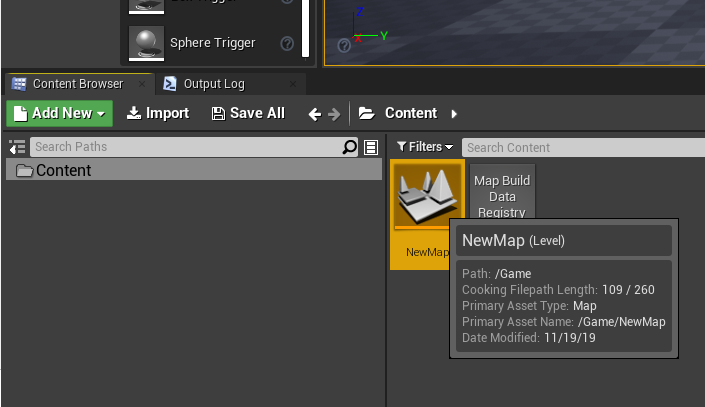
Task: Expand the Content breadcrumb arrow
Action: [454, 114]
